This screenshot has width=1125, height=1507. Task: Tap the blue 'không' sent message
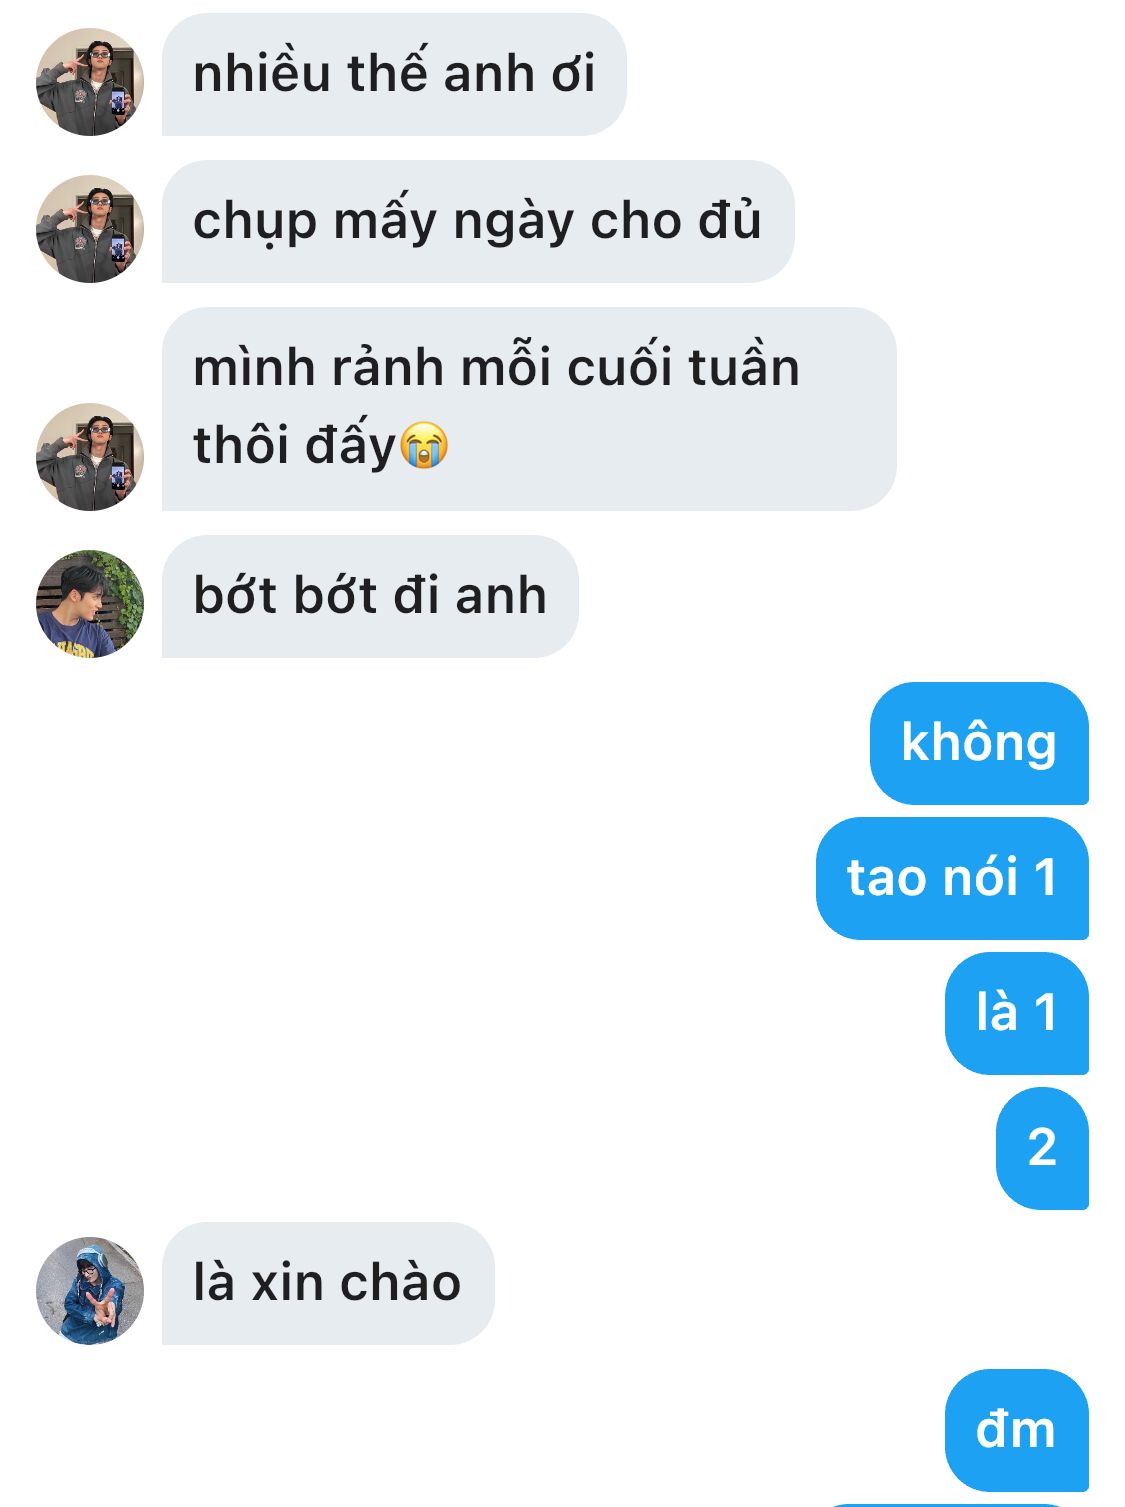(x=979, y=743)
